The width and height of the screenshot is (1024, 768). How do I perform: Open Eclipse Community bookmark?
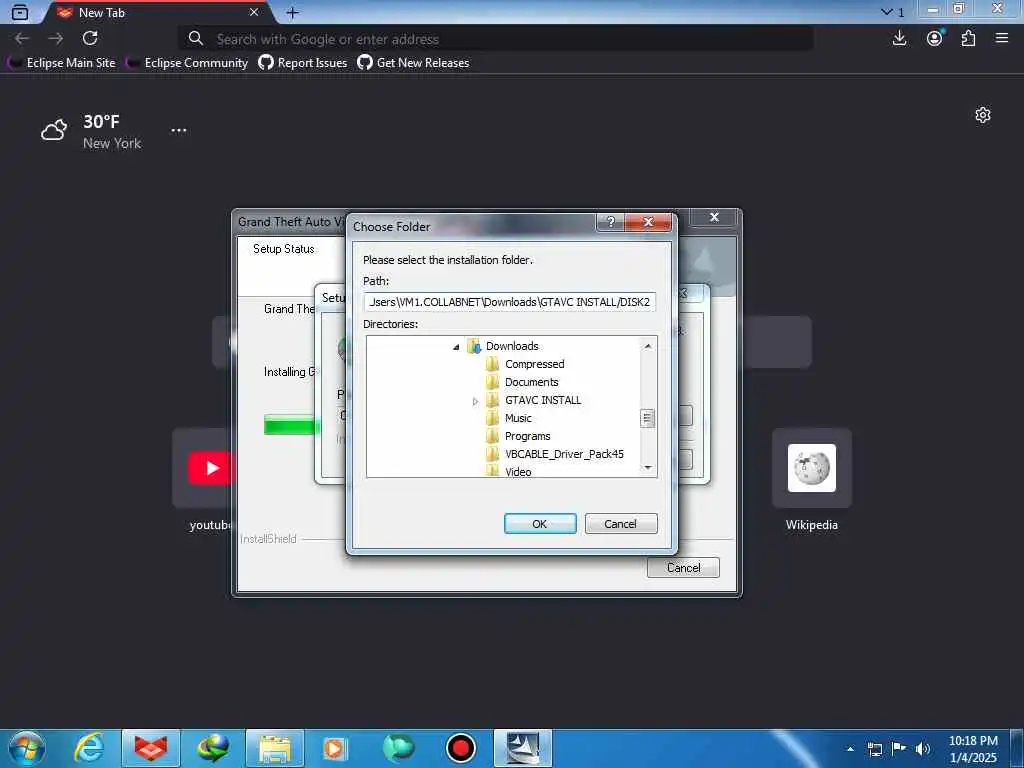187,63
